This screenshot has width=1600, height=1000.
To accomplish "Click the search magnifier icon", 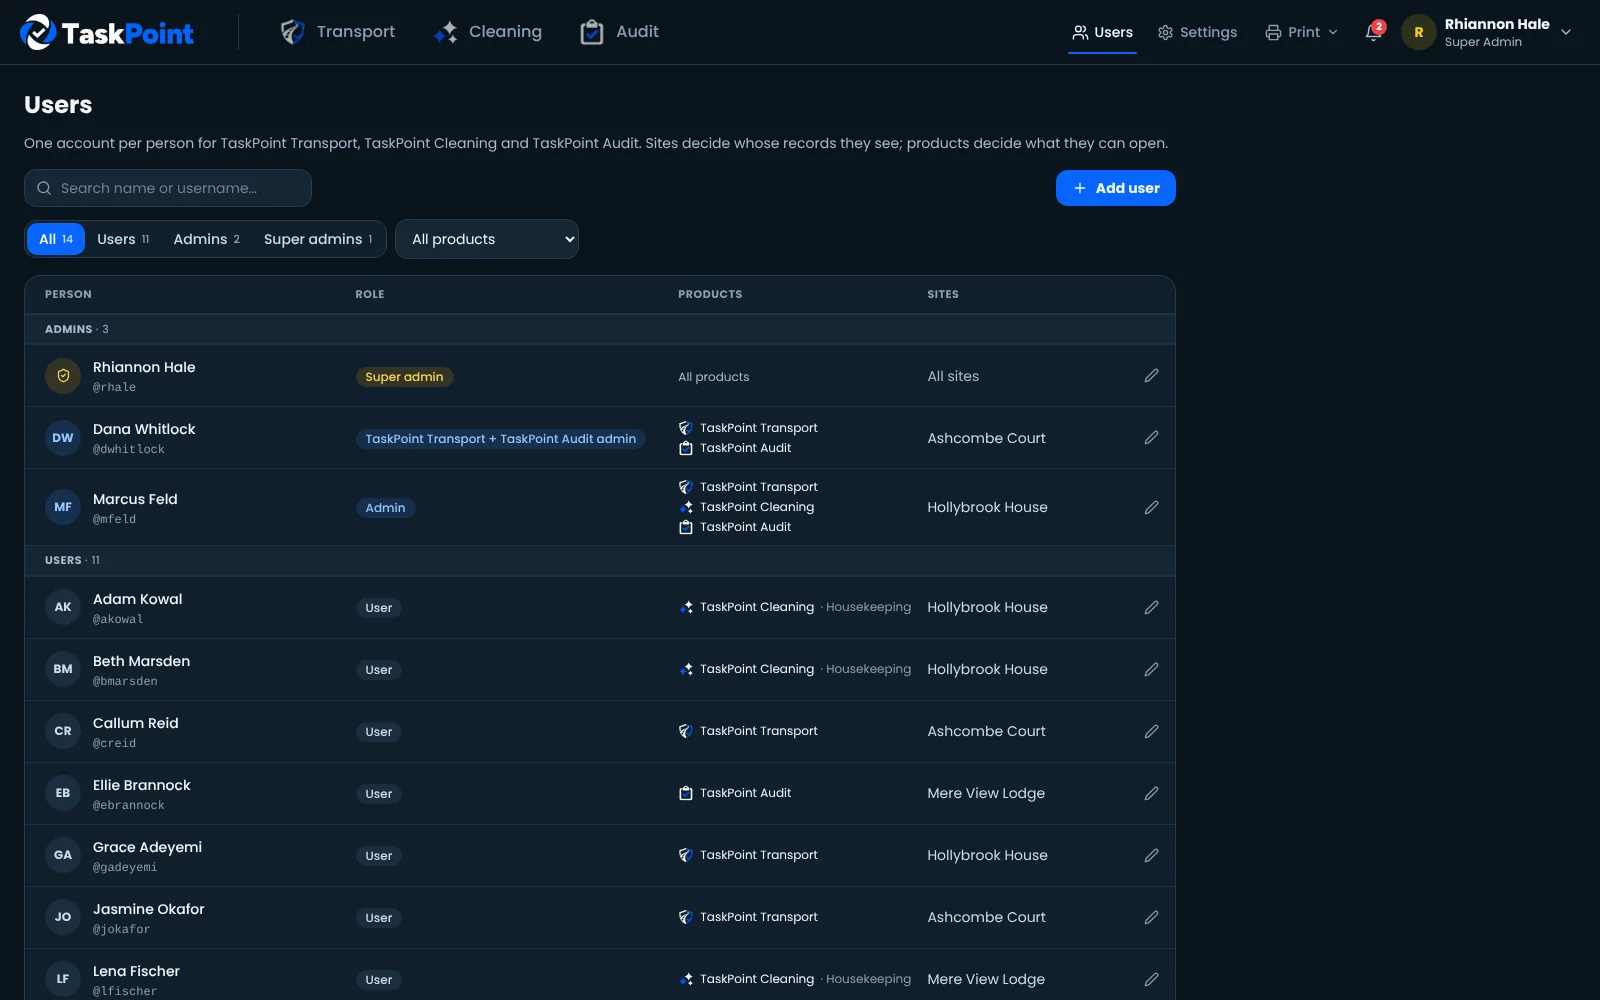I will point(44,188).
